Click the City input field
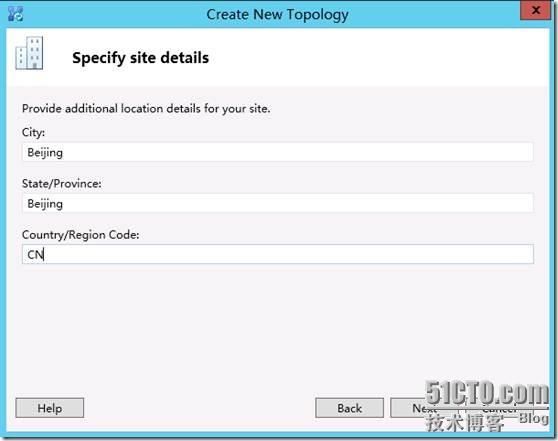 [x=278, y=152]
